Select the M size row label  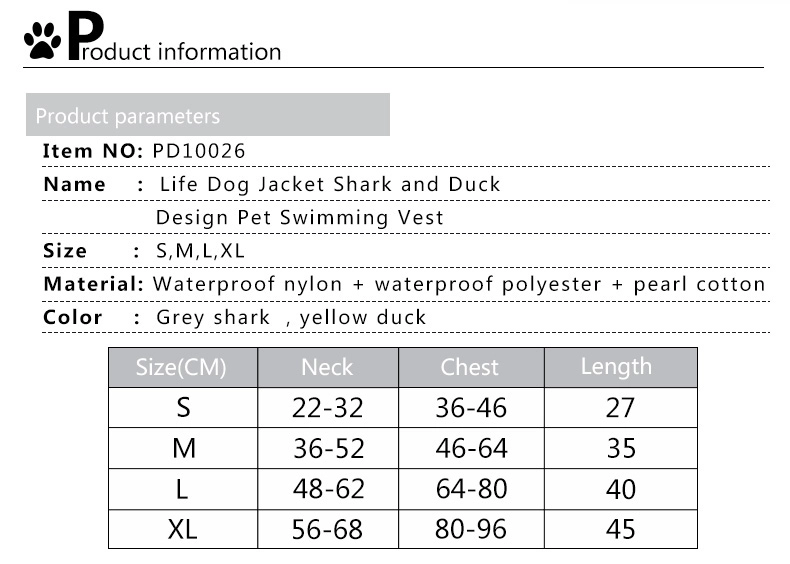tap(183, 448)
